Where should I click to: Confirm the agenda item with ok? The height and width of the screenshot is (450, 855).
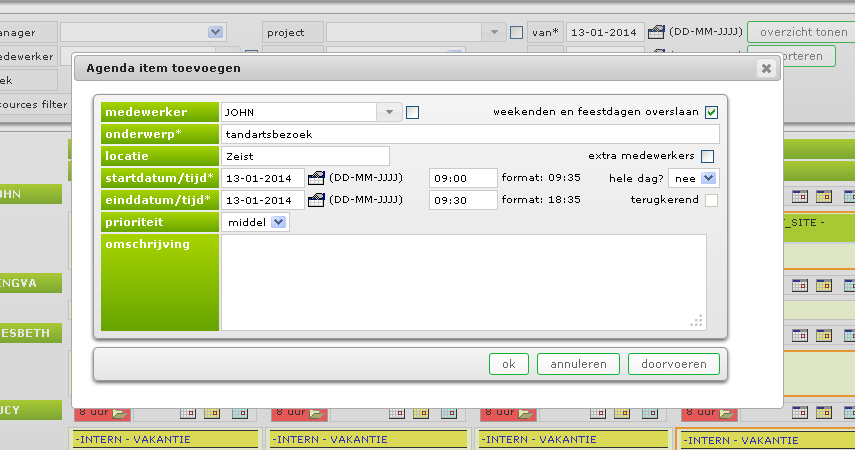tap(509, 364)
